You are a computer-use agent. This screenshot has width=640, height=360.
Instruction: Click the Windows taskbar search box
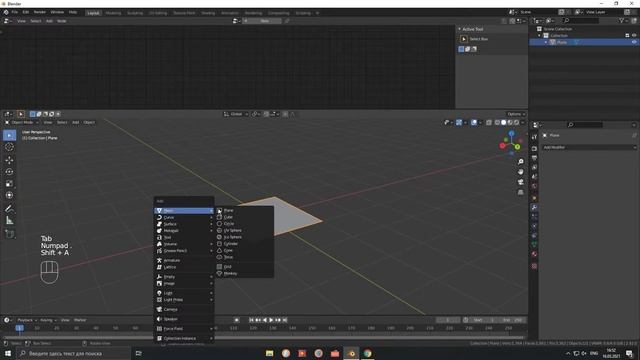(x=73, y=353)
